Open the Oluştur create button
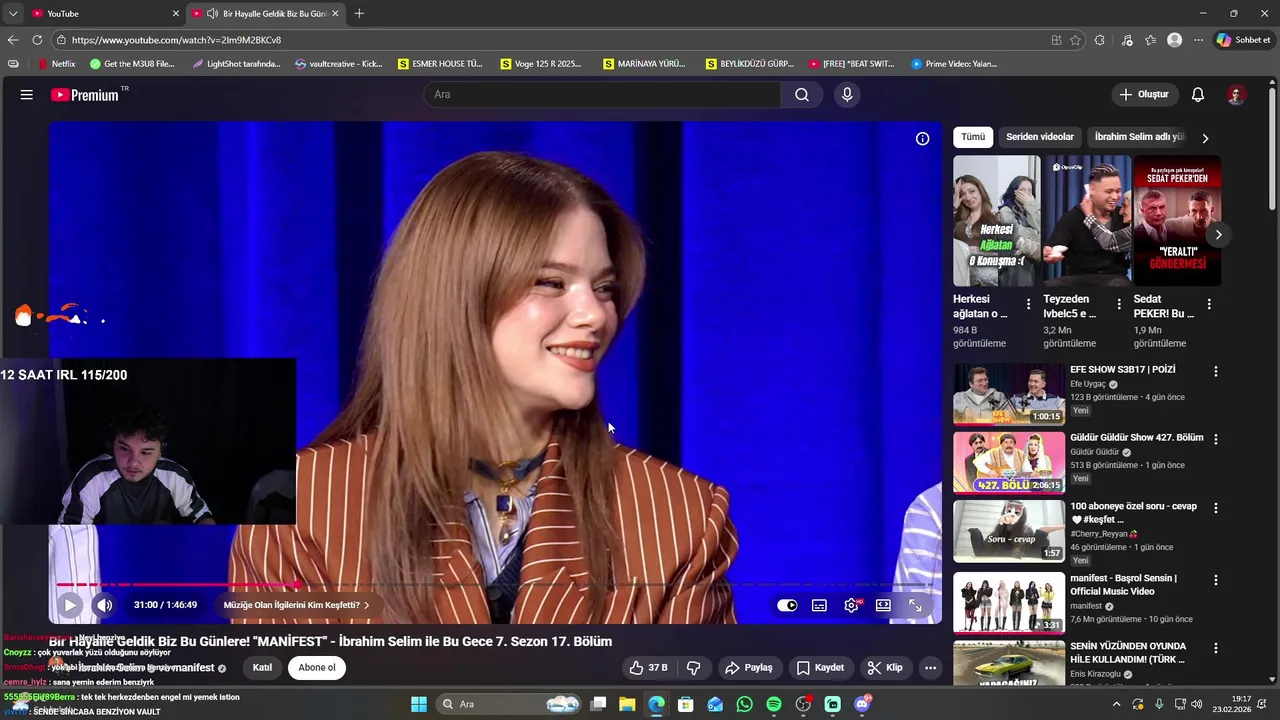The width and height of the screenshot is (1280, 720). pos(1143,95)
